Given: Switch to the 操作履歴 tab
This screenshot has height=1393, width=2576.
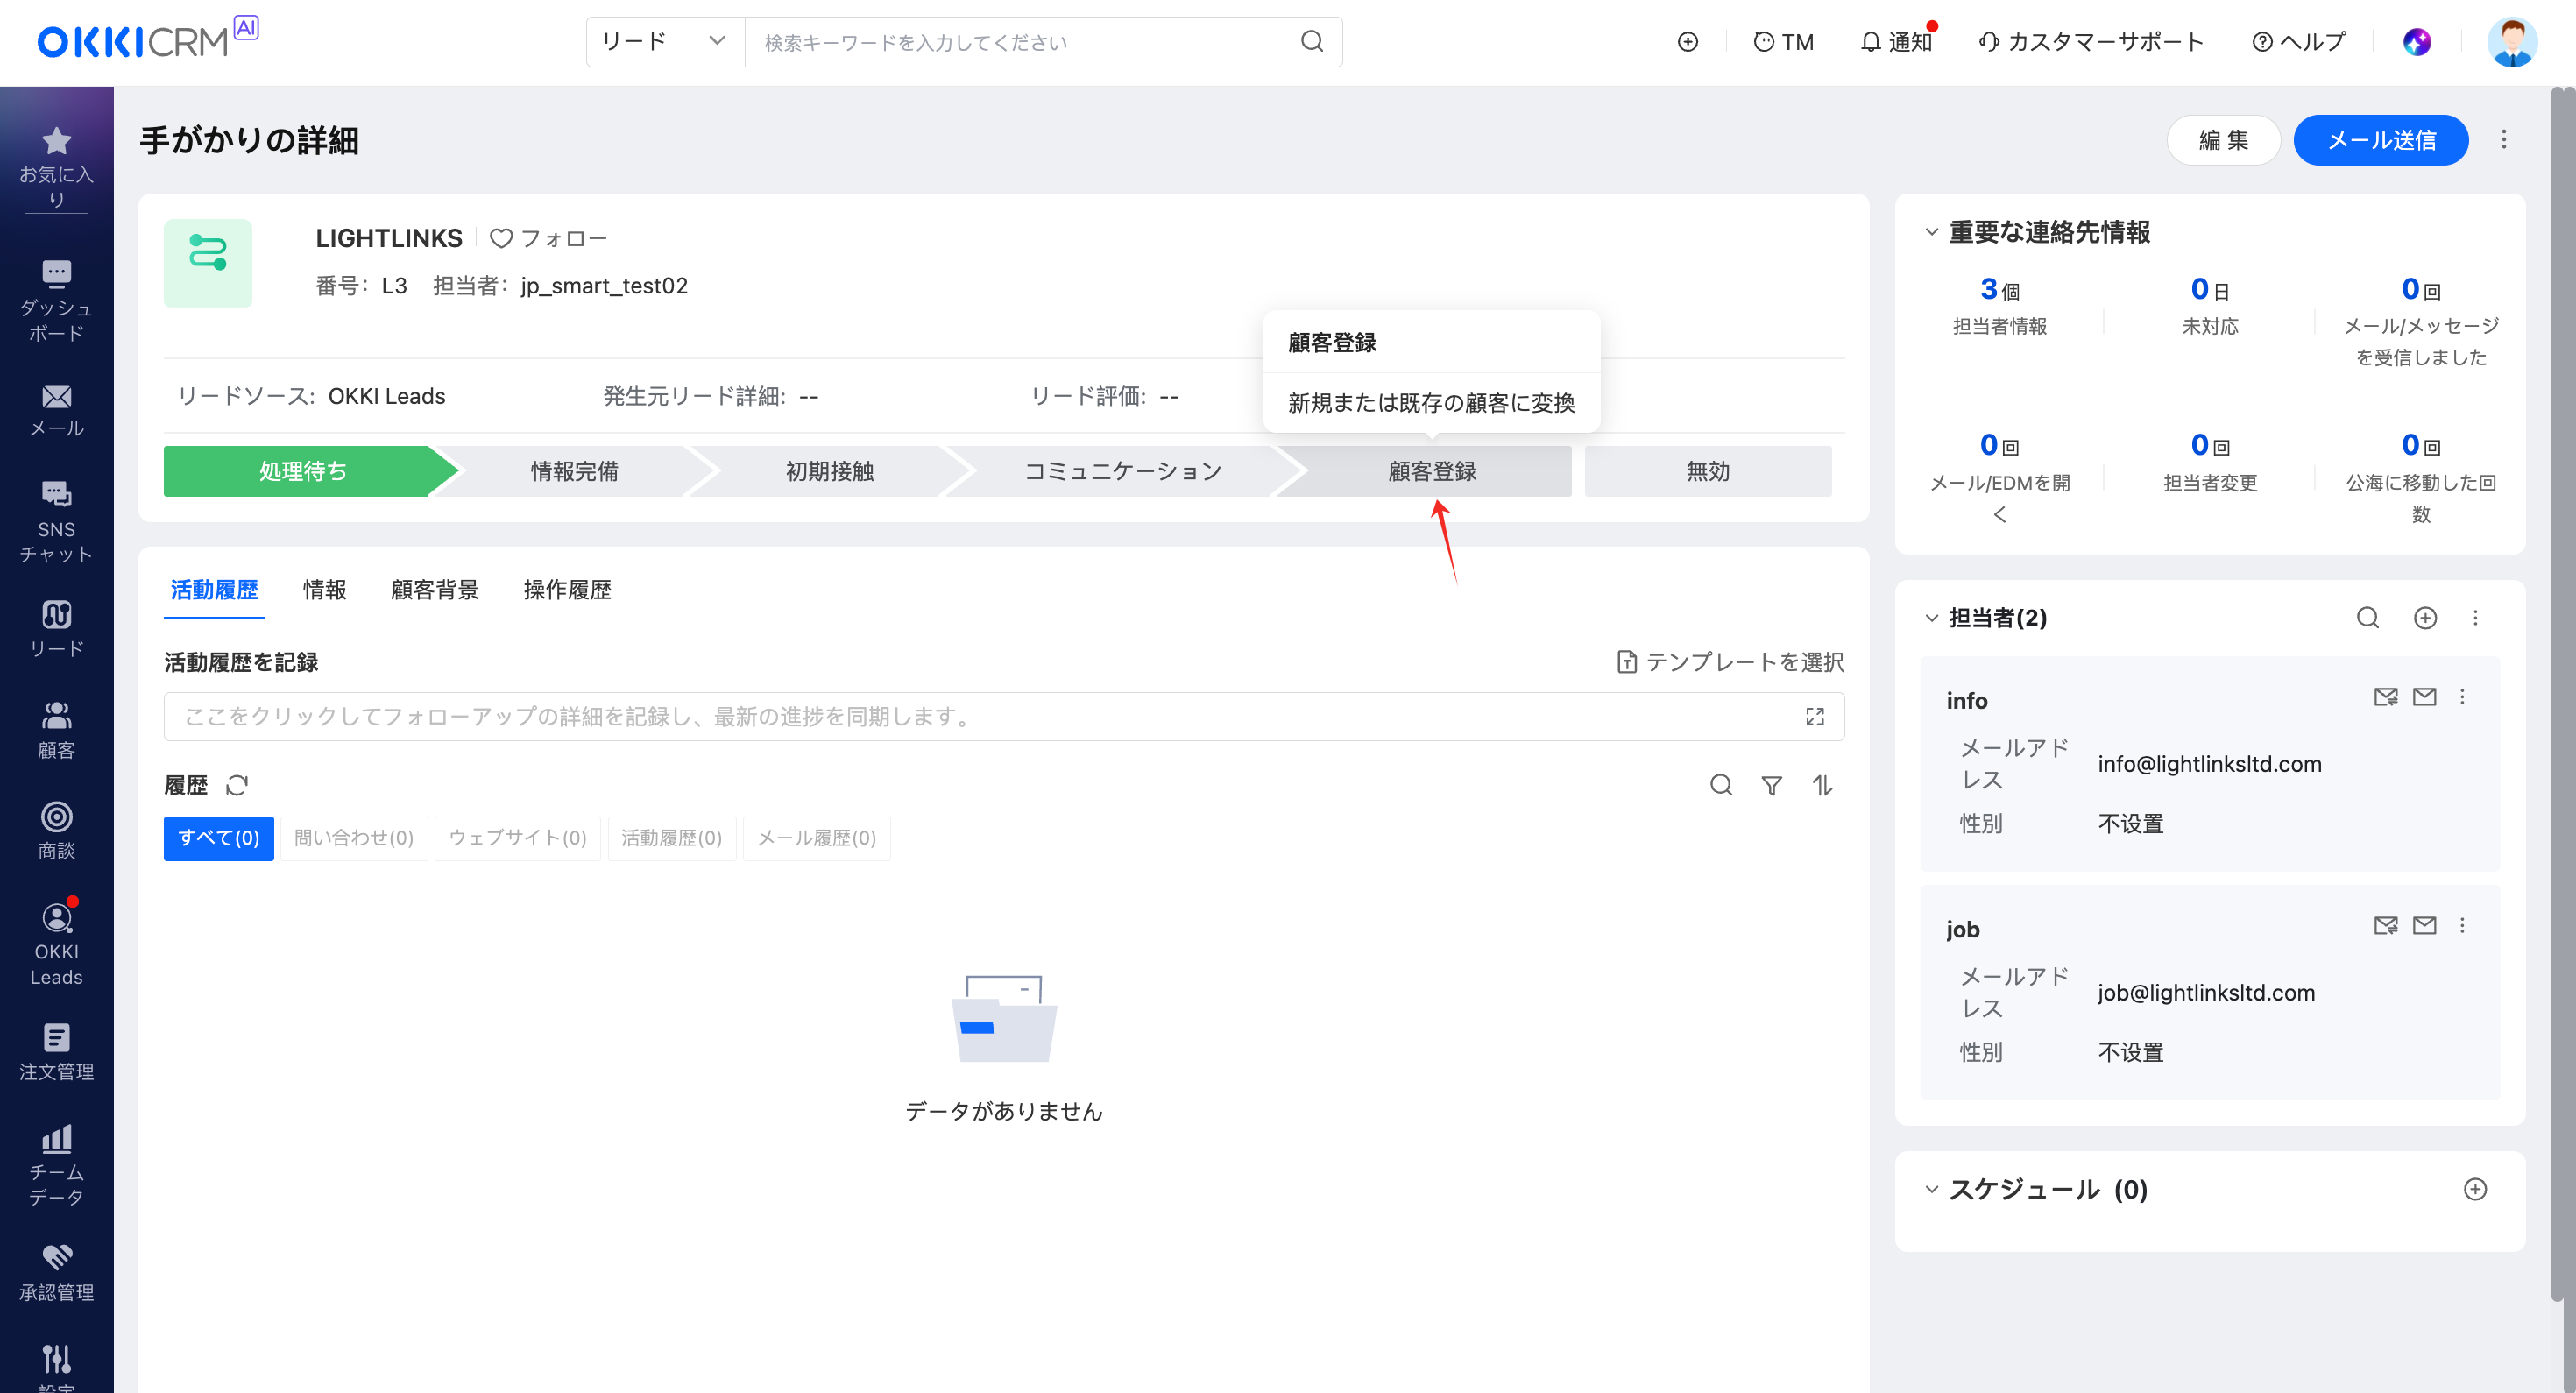Looking at the screenshot, I should coord(567,589).
